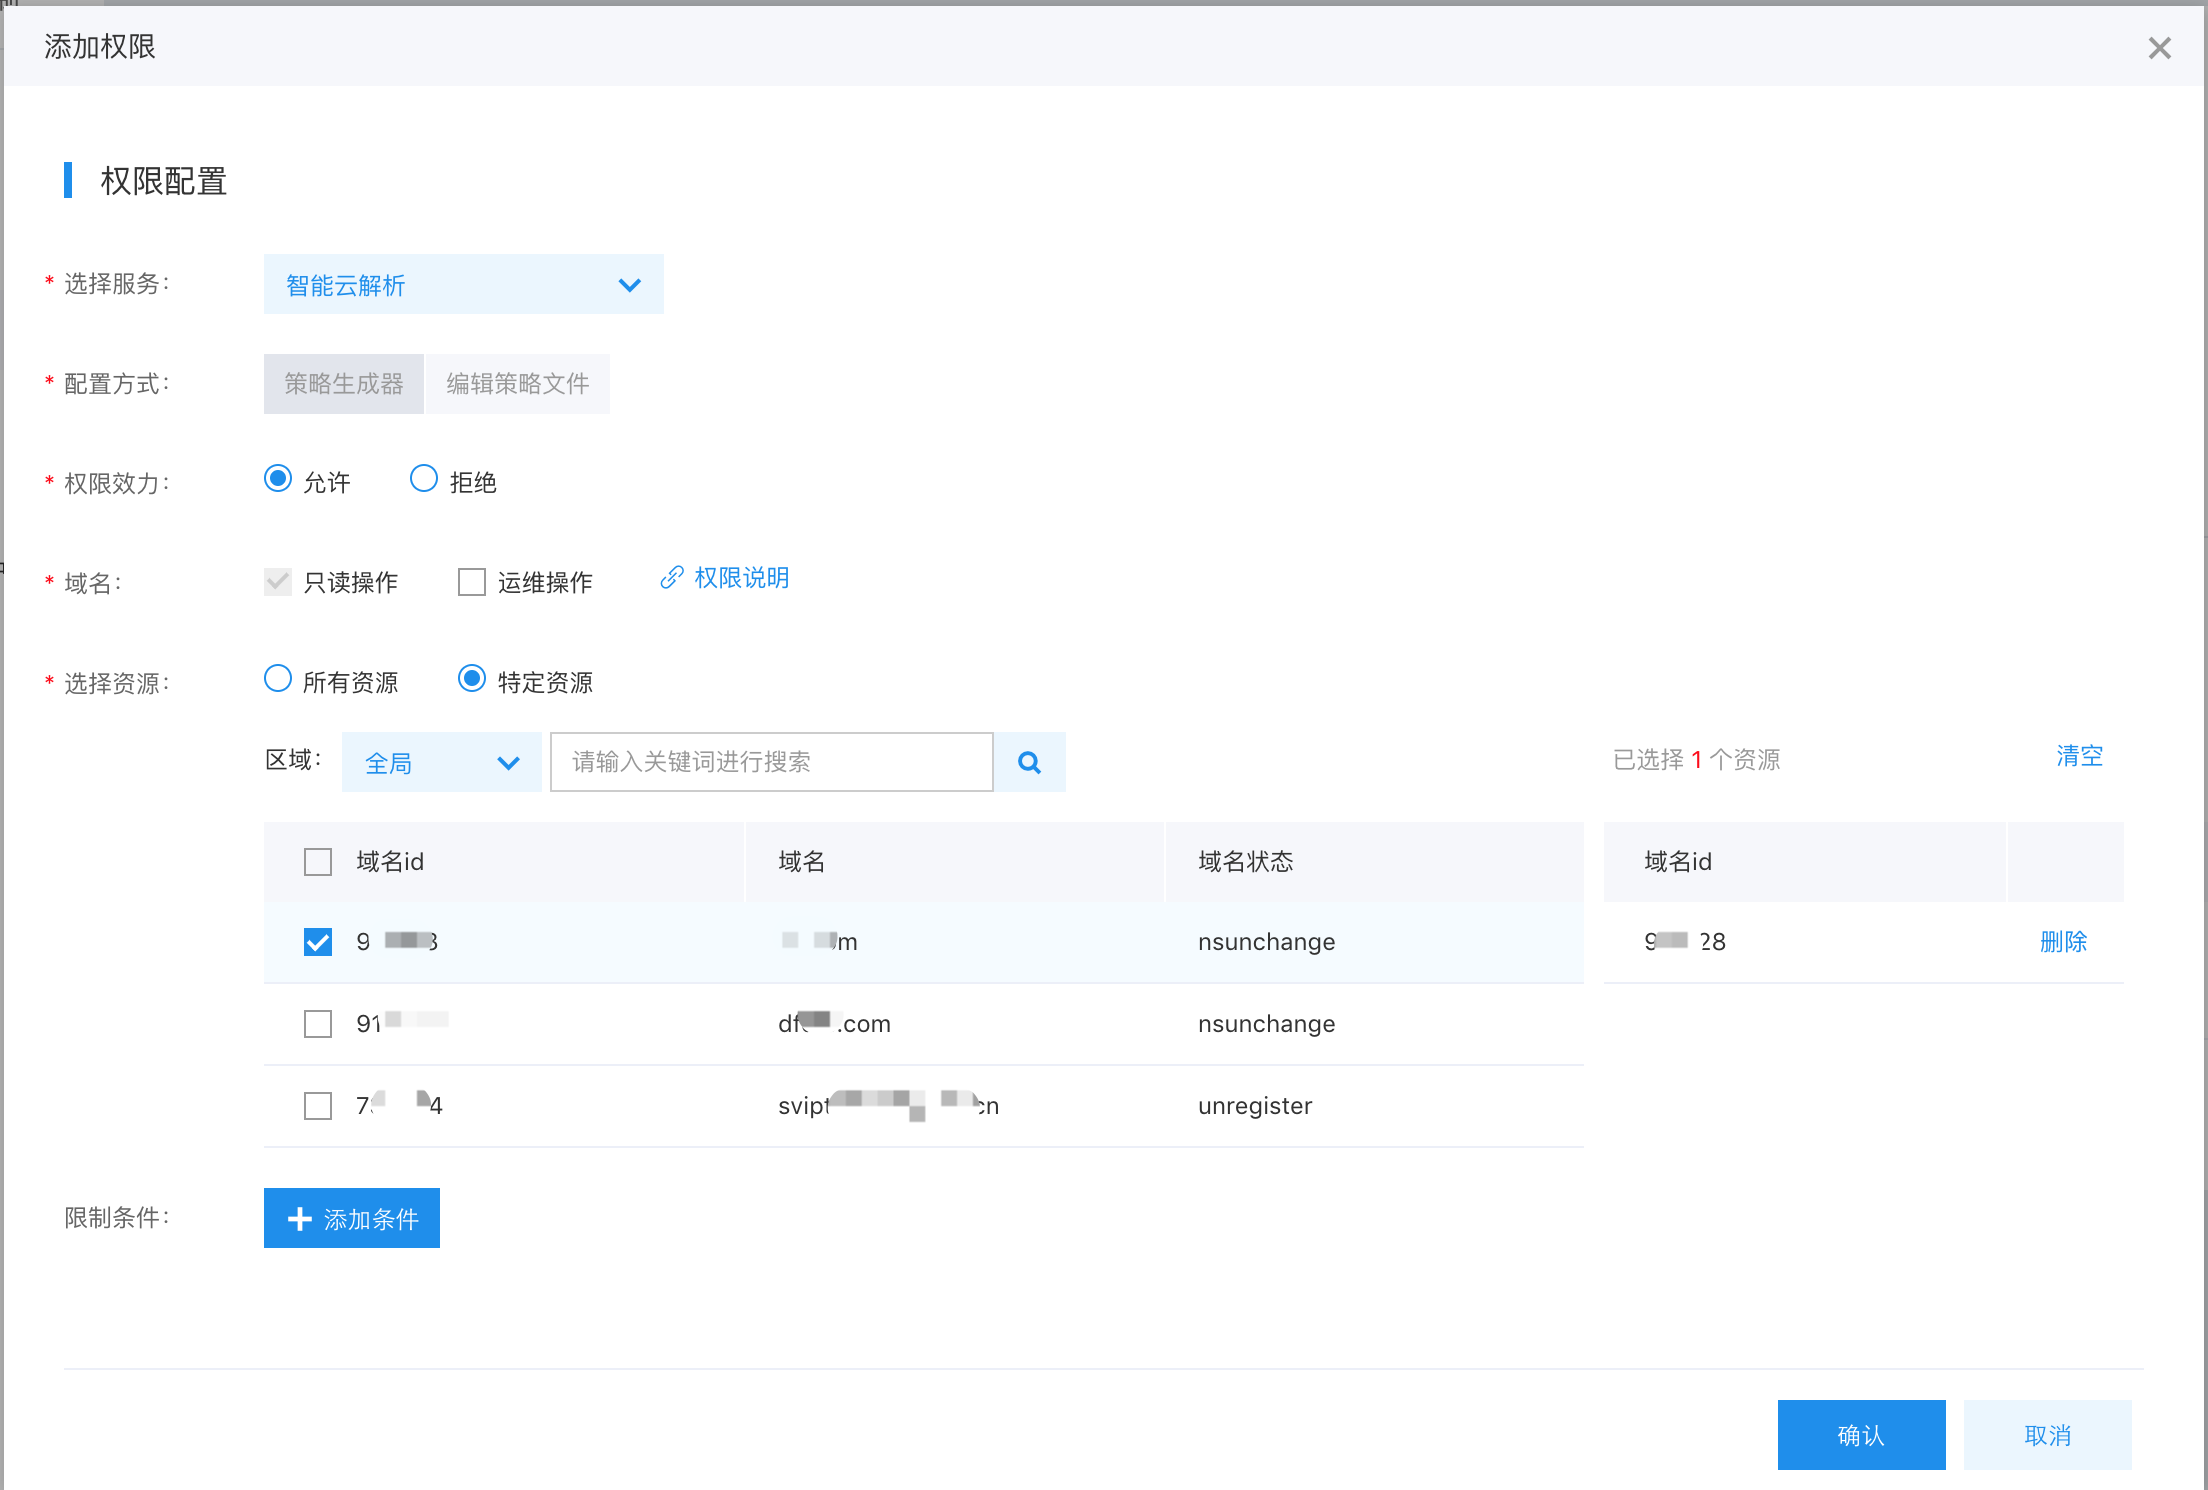Switch to 策略生成器 configuration mode
Viewport: 2208px width, 1490px height.
(343, 383)
